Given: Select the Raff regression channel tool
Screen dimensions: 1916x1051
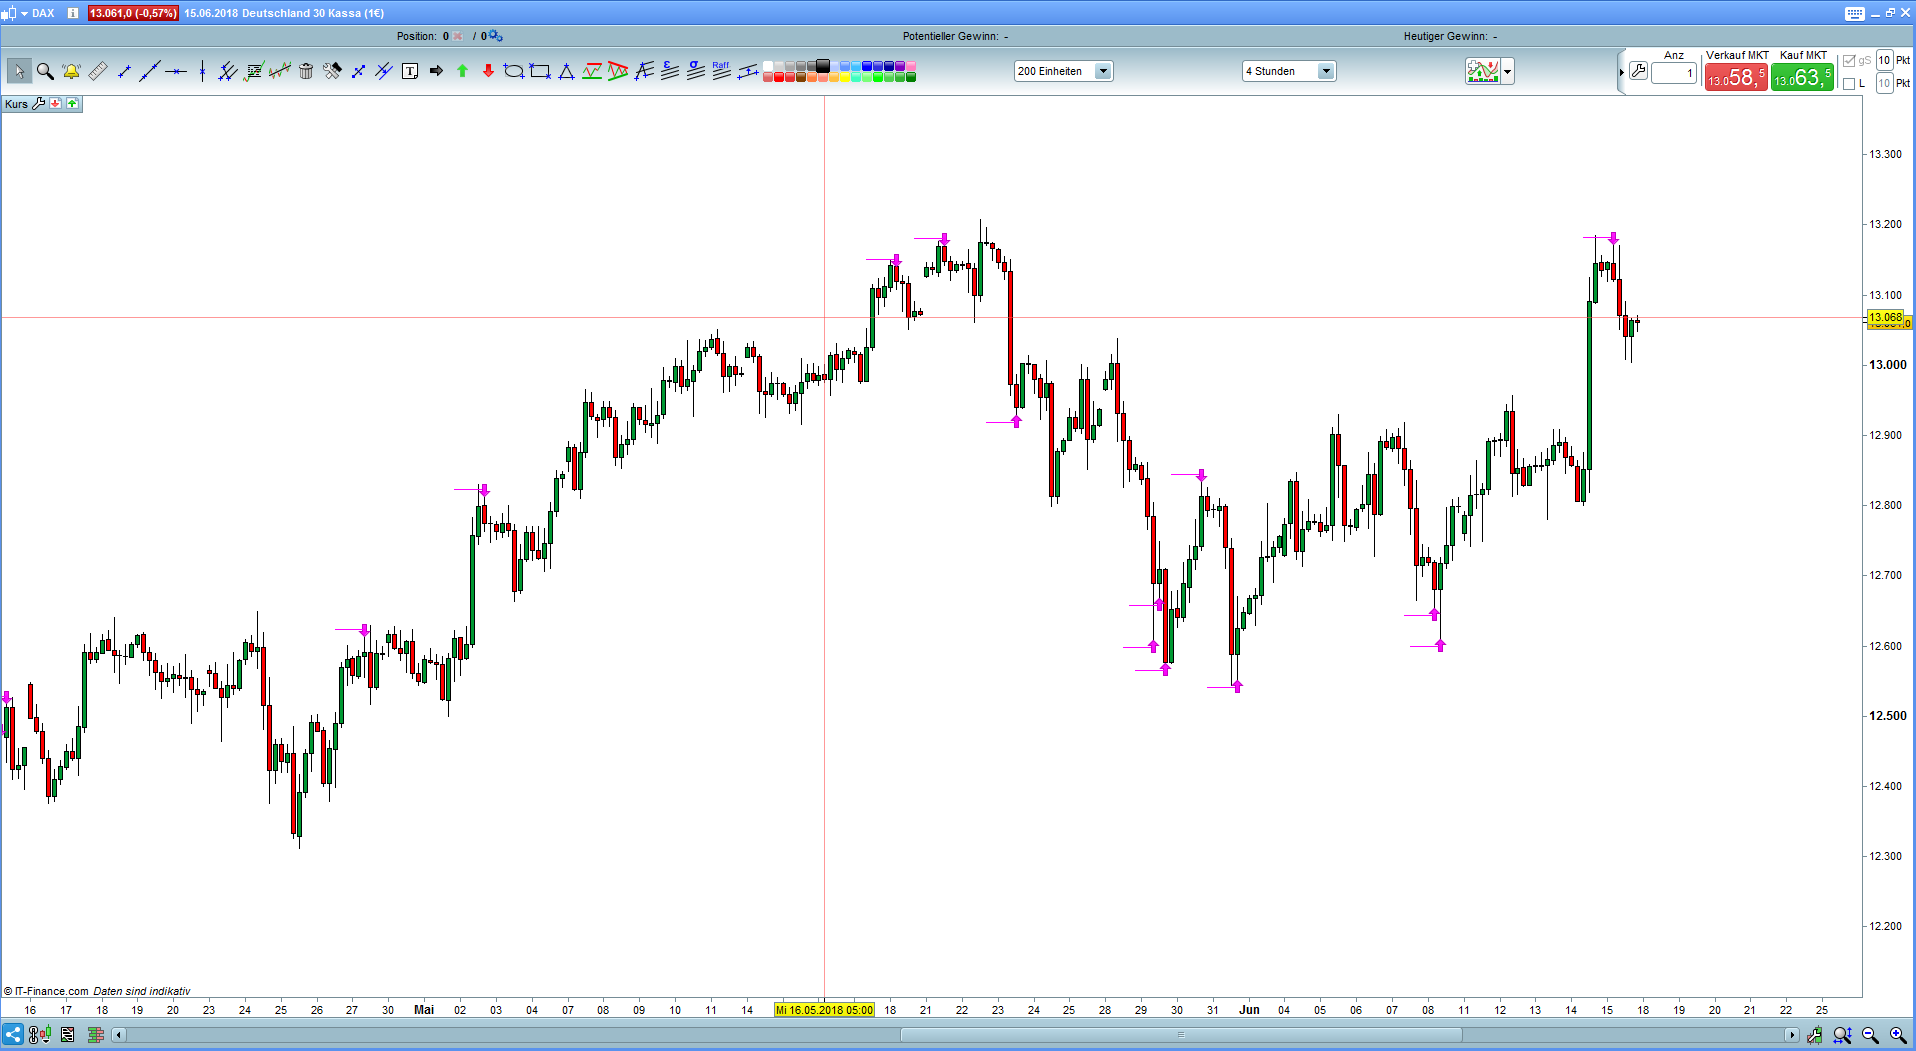Looking at the screenshot, I should tap(722, 71).
